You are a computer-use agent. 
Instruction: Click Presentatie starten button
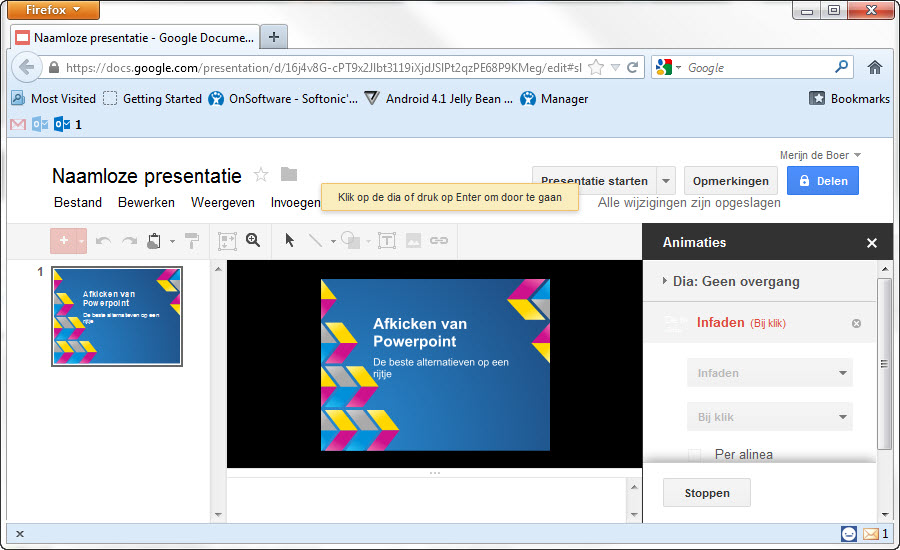(594, 180)
